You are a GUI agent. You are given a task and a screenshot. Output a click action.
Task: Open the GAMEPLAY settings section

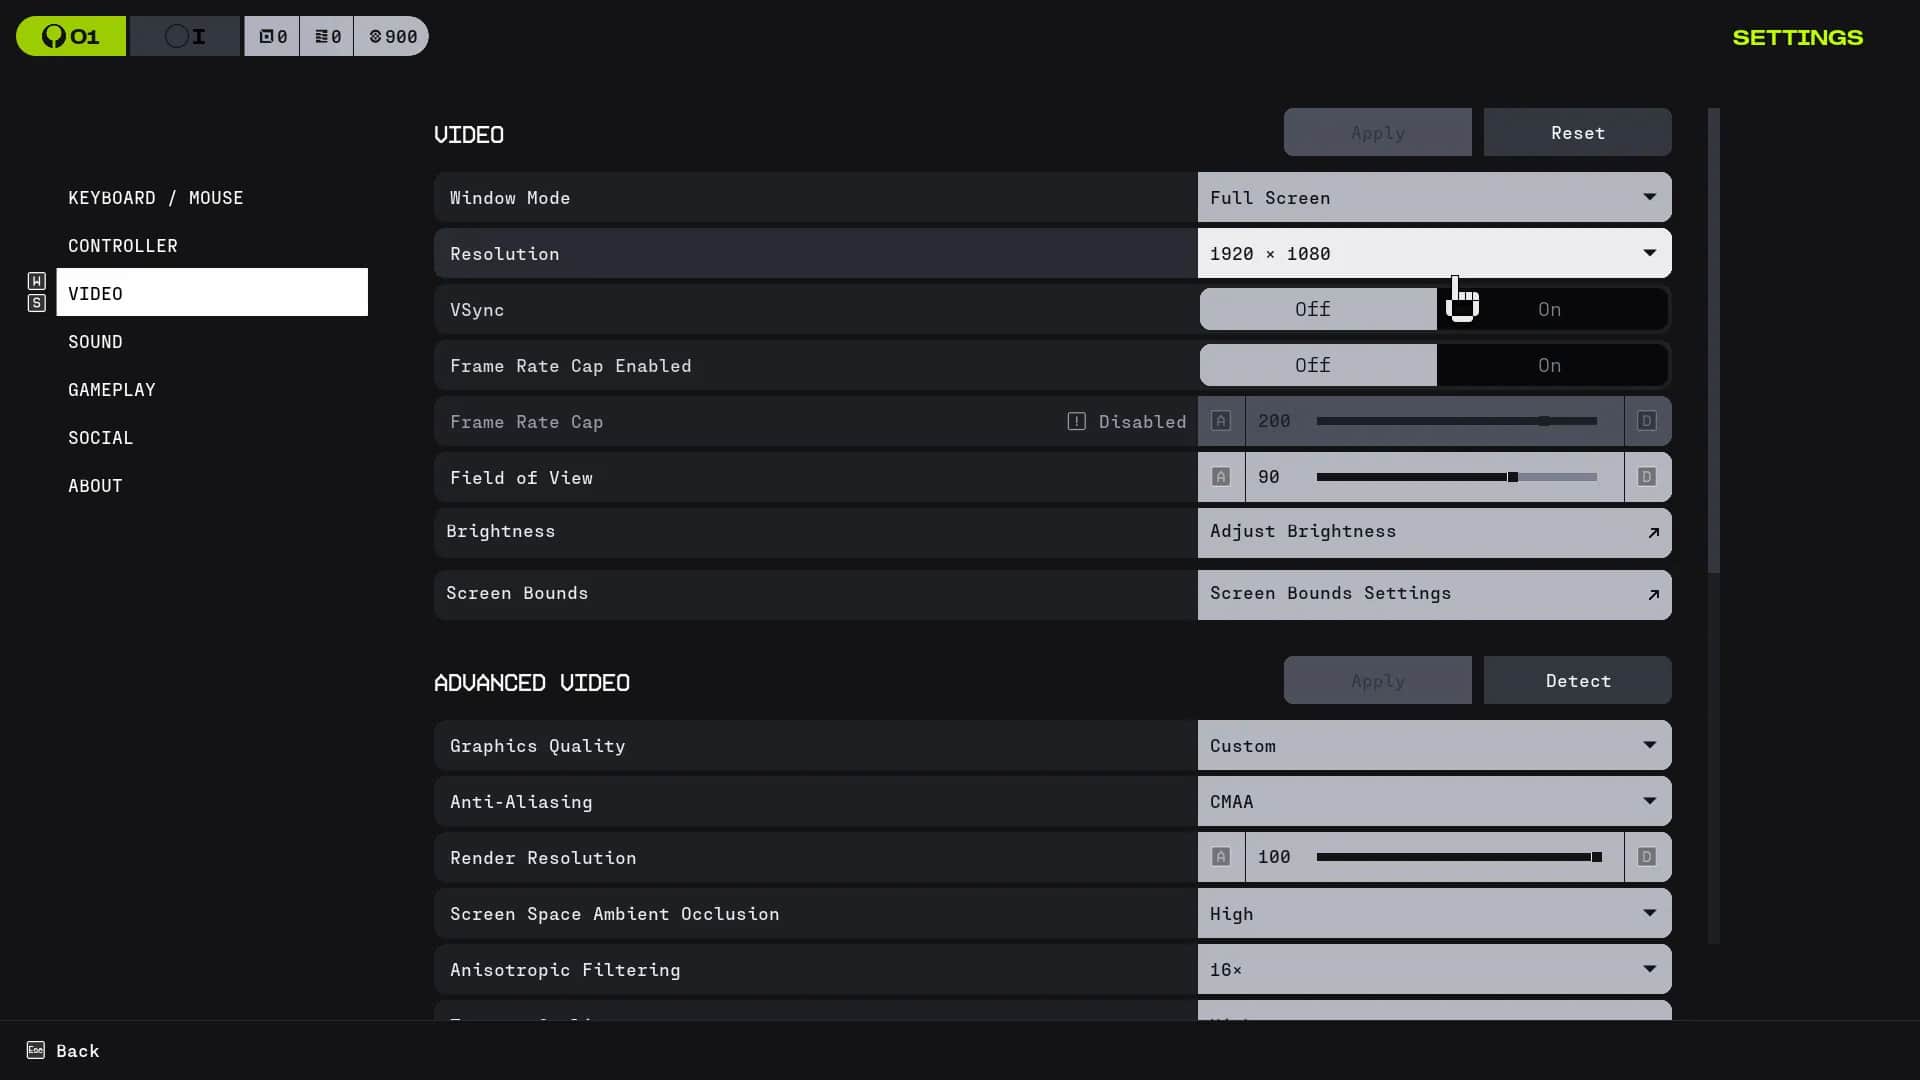111,390
